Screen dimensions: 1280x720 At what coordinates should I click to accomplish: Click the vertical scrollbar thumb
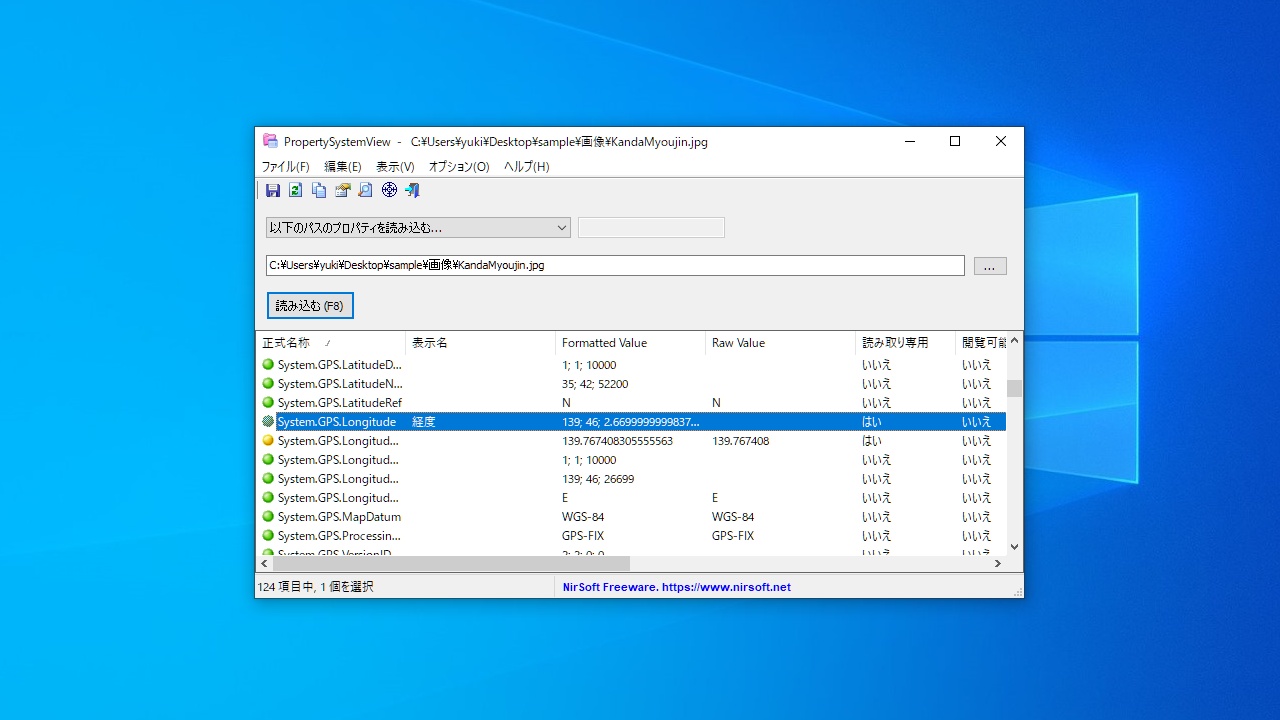1014,388
